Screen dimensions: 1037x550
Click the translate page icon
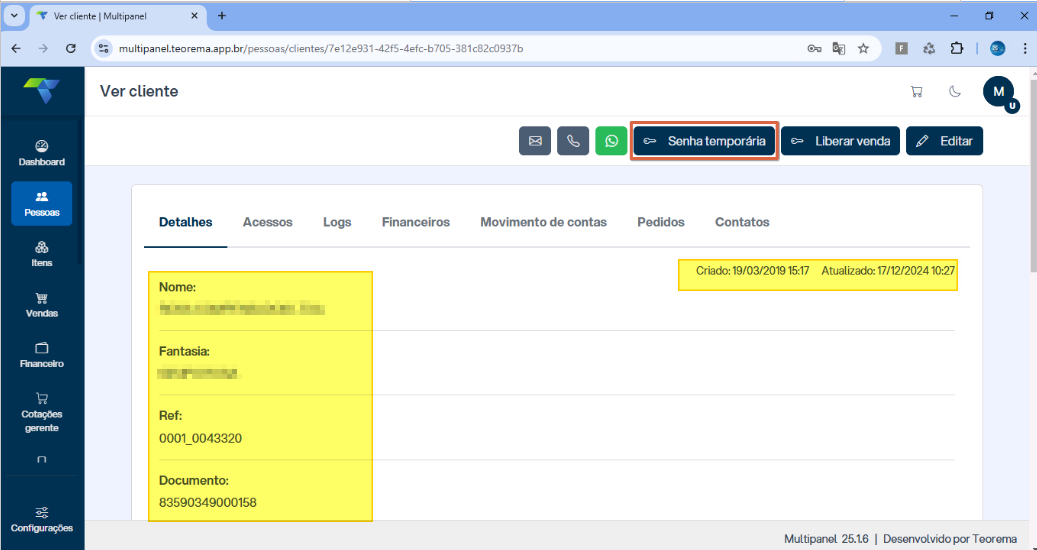pyautogui.click(x=839, y=48)
